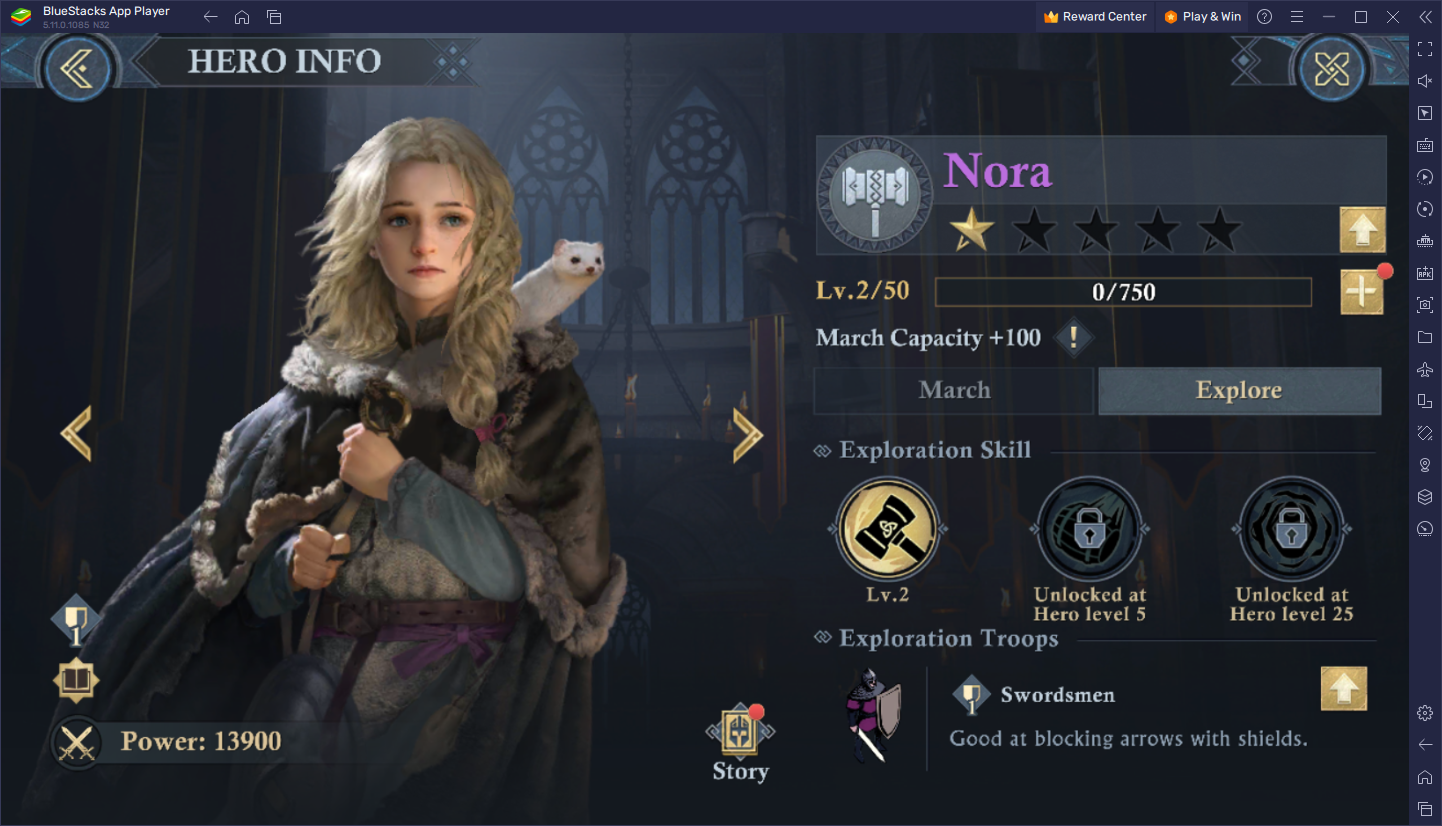
Task: View the next hero with the right arrow
Action: tap(748, 434)
